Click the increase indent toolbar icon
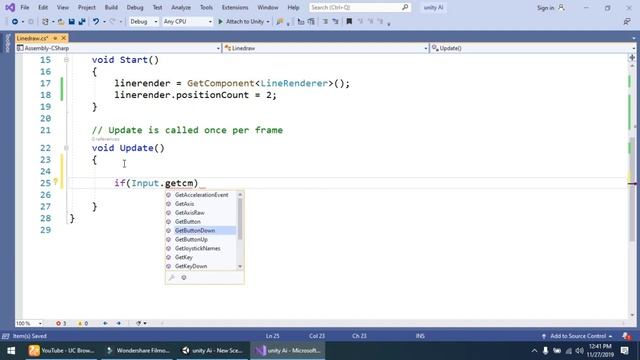The width and height of the screenshot is (640, 360). [336, 22]
